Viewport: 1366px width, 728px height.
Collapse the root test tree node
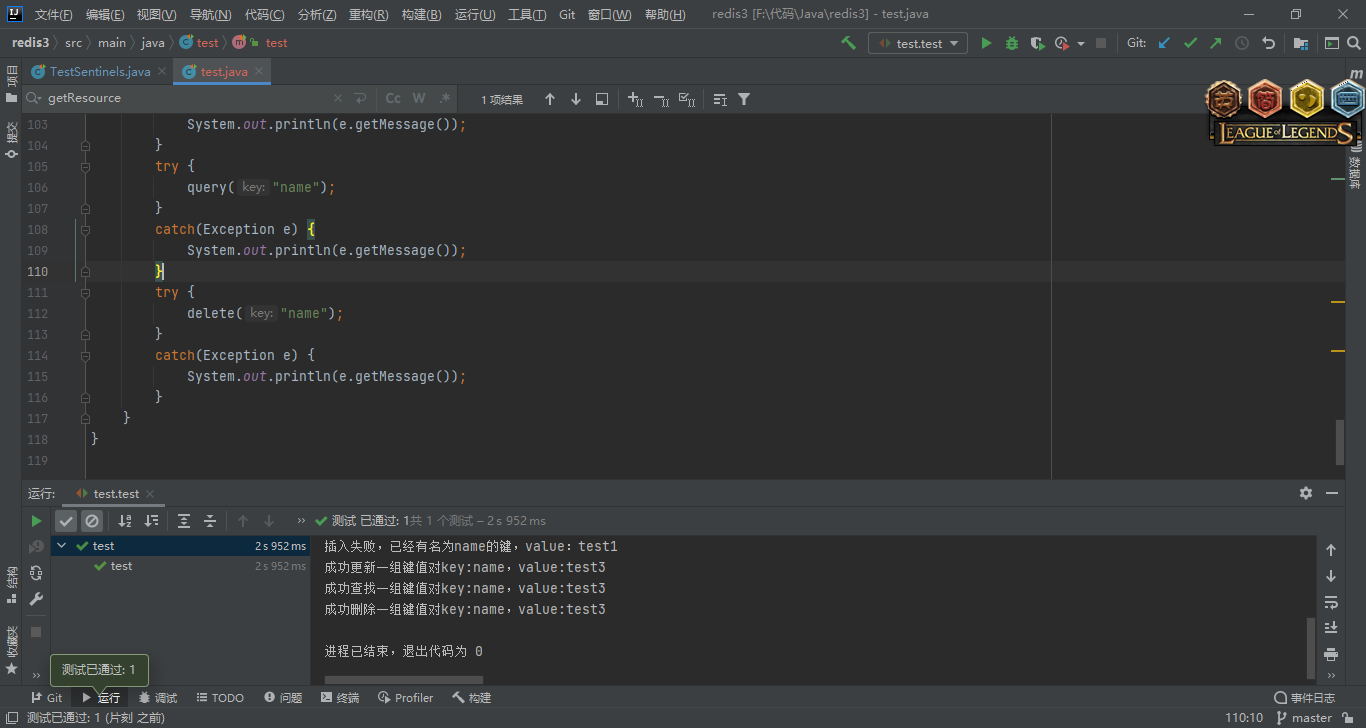(62, 546)
